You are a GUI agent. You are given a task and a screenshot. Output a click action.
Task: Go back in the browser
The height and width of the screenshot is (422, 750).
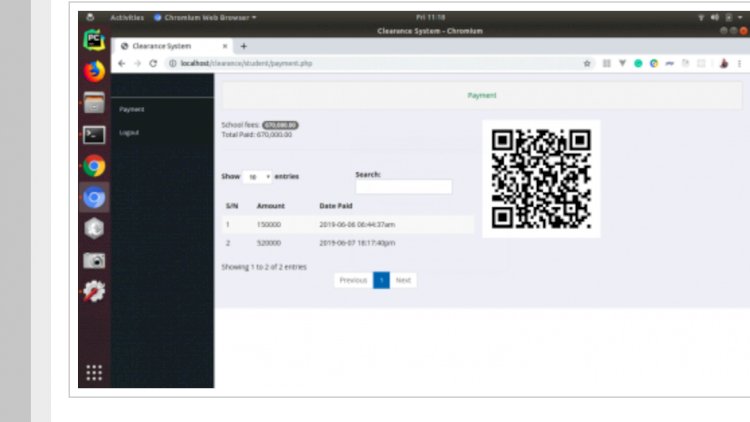tap(121, 63)
